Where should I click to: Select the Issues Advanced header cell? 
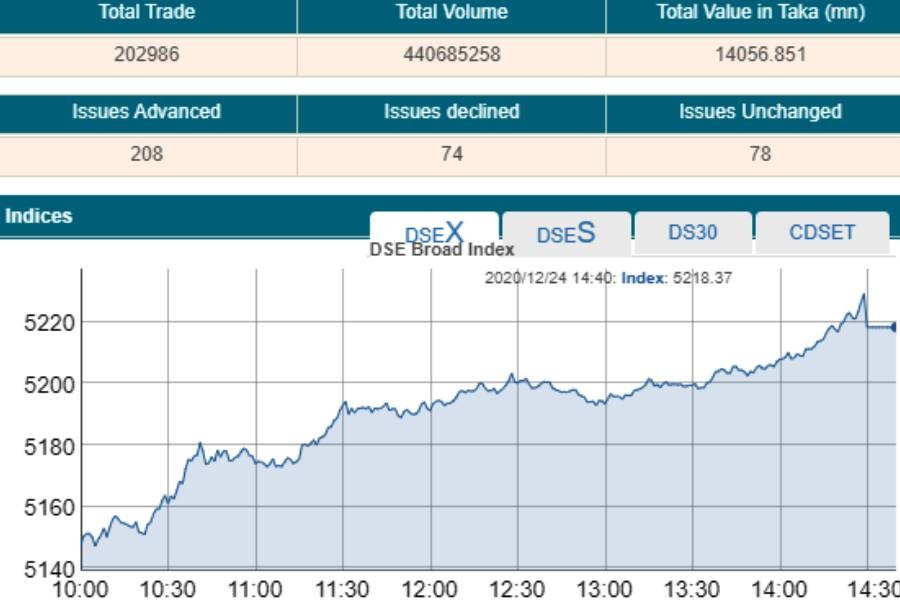click(147, 112)
